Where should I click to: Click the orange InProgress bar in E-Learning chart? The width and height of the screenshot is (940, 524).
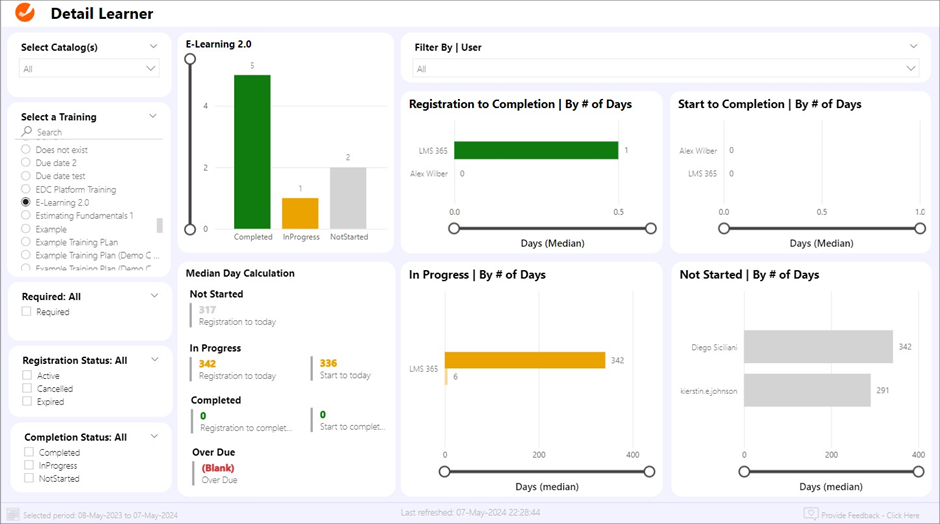(300, 213)
